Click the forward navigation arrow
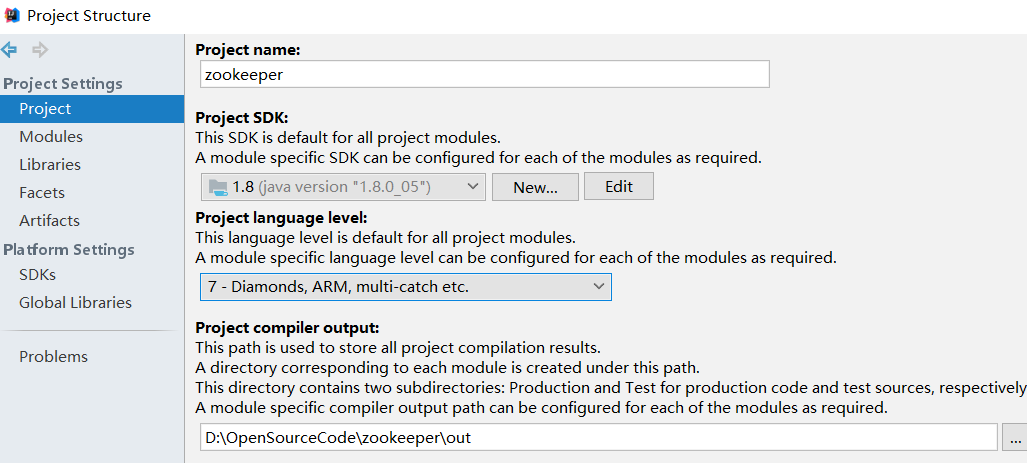 (x=40, y=49)
